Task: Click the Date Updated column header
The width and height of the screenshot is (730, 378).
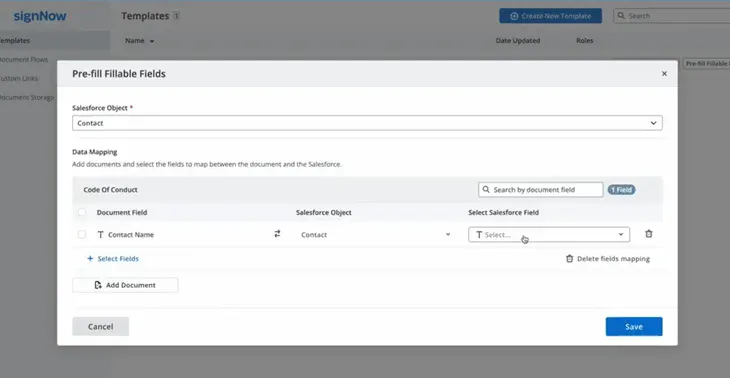Action: 518,40
